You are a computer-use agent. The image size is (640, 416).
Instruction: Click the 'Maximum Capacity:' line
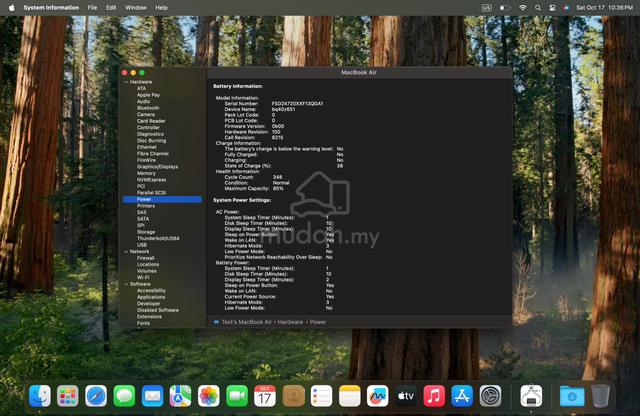(x=254, y=189)
